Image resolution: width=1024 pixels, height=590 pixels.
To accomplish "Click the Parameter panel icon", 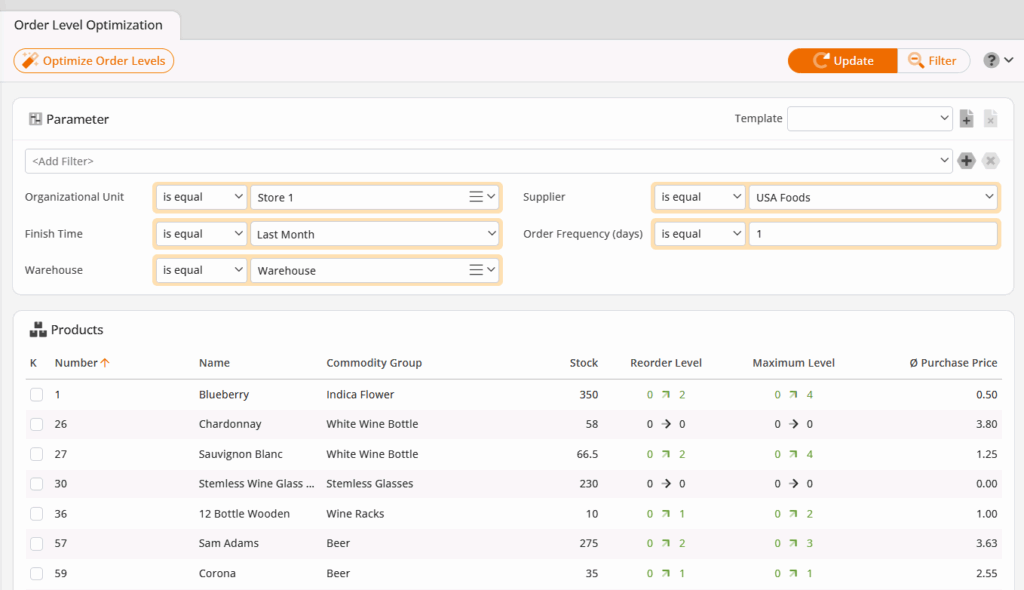I will [35, 119].
